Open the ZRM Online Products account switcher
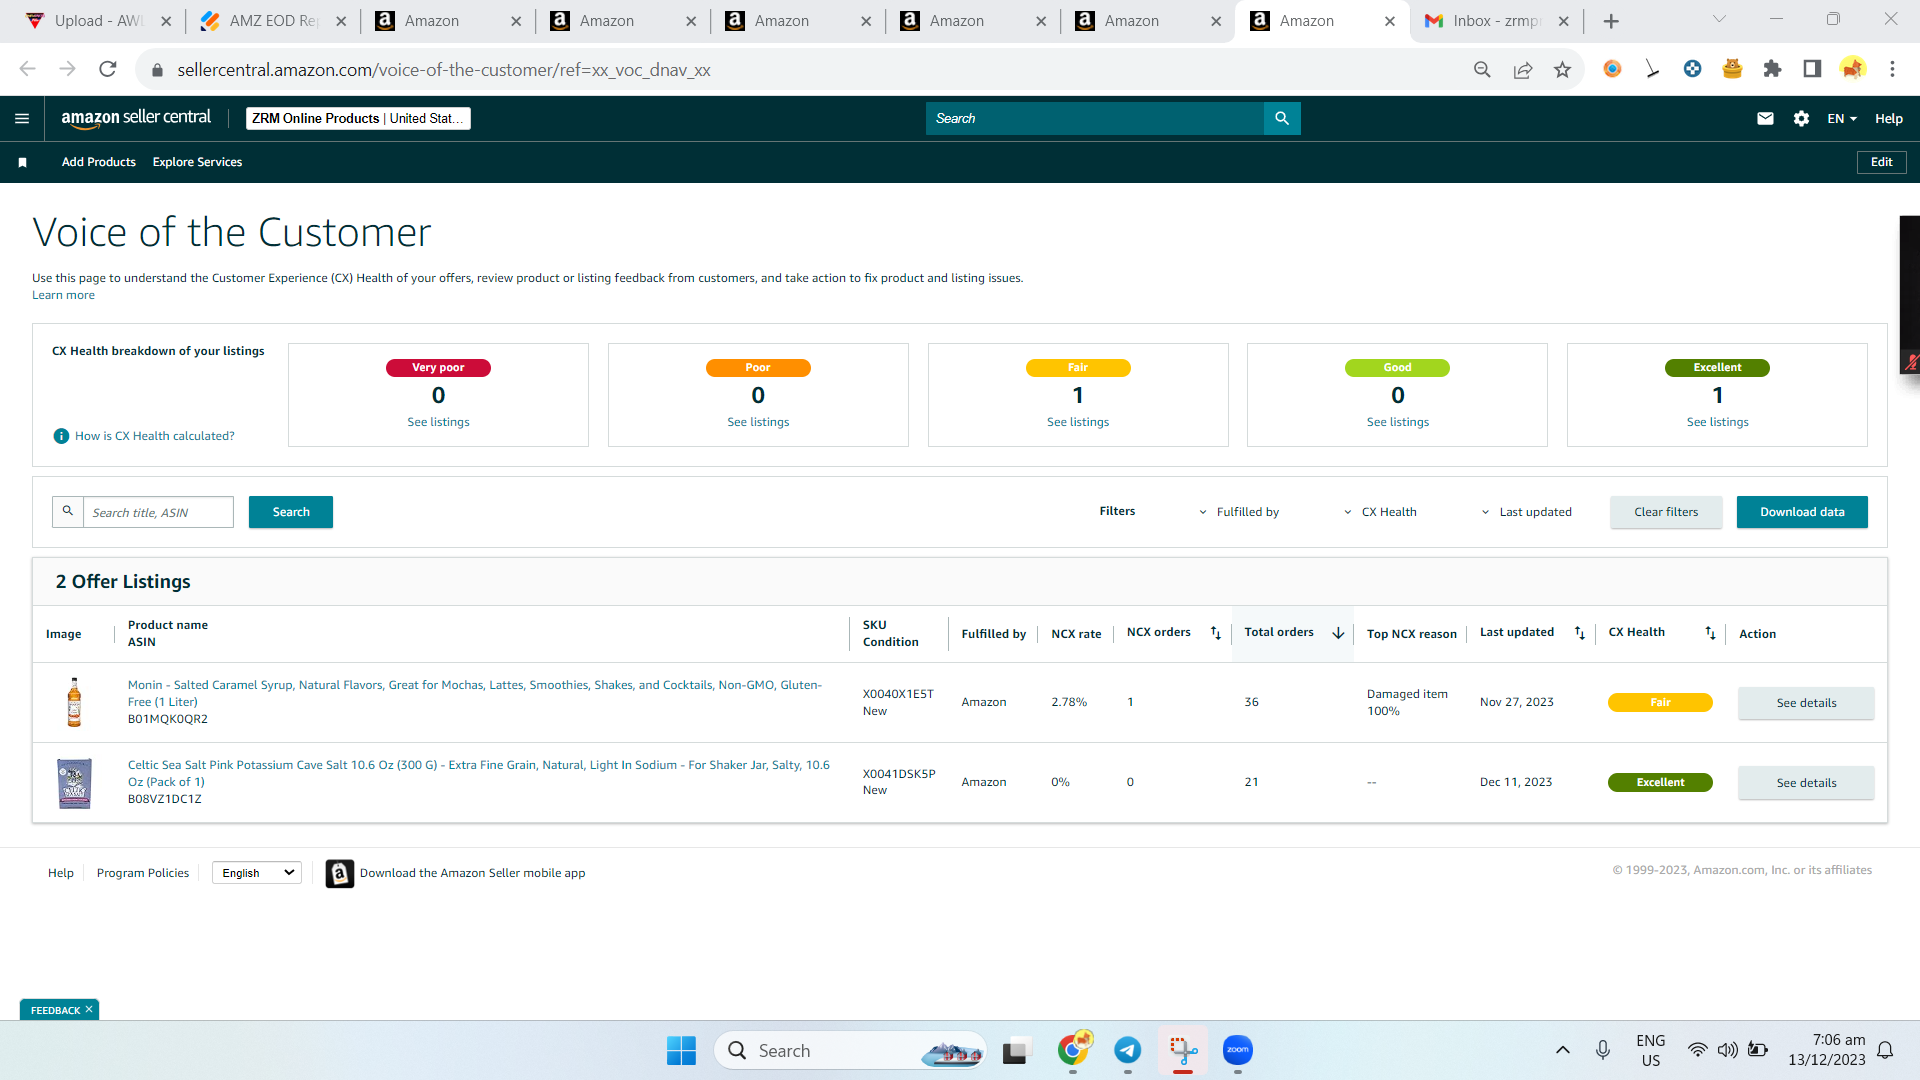This screenshot has width=1920, height=1080. pos(358,118)
